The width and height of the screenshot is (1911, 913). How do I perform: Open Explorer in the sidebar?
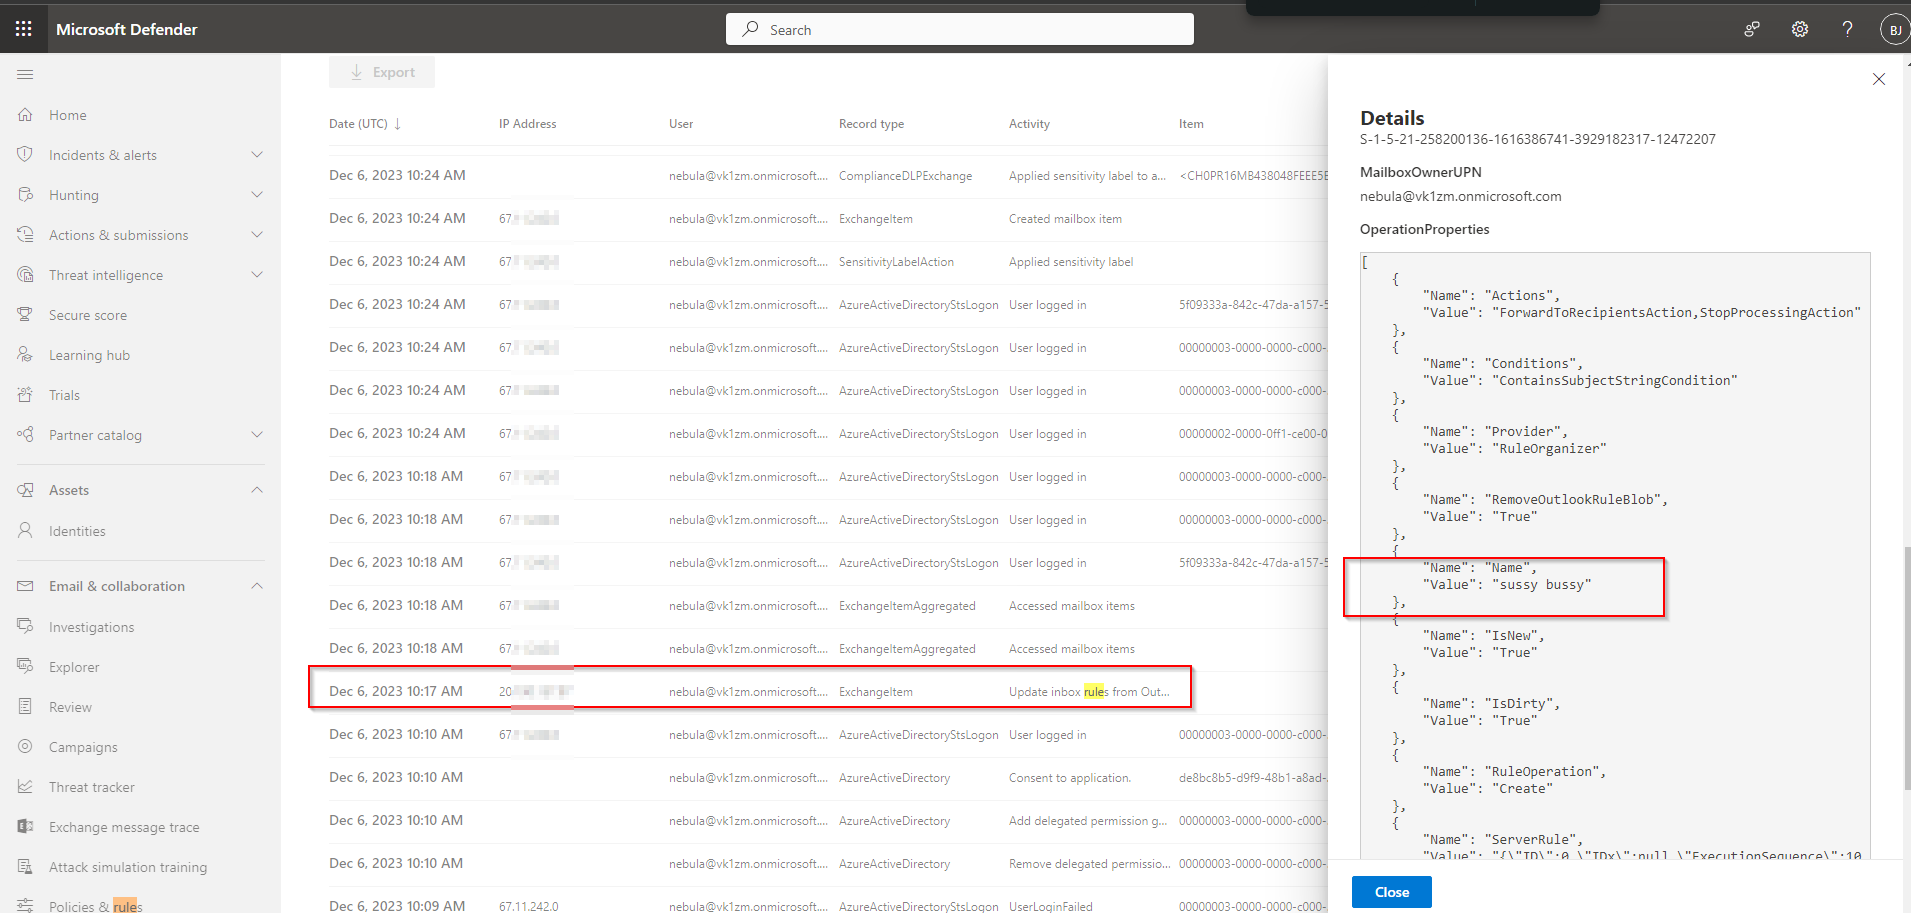(x=74, y=667)
